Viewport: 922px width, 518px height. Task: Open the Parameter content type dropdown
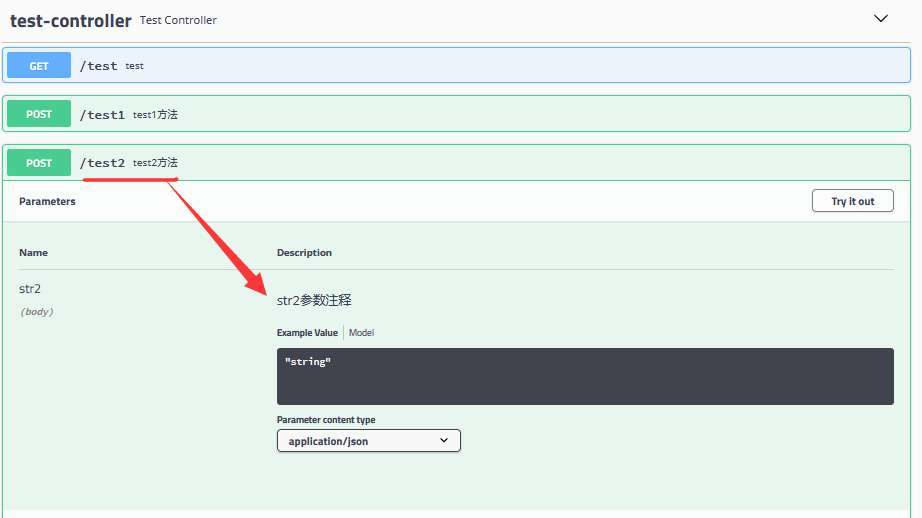[x=369, y=441]
